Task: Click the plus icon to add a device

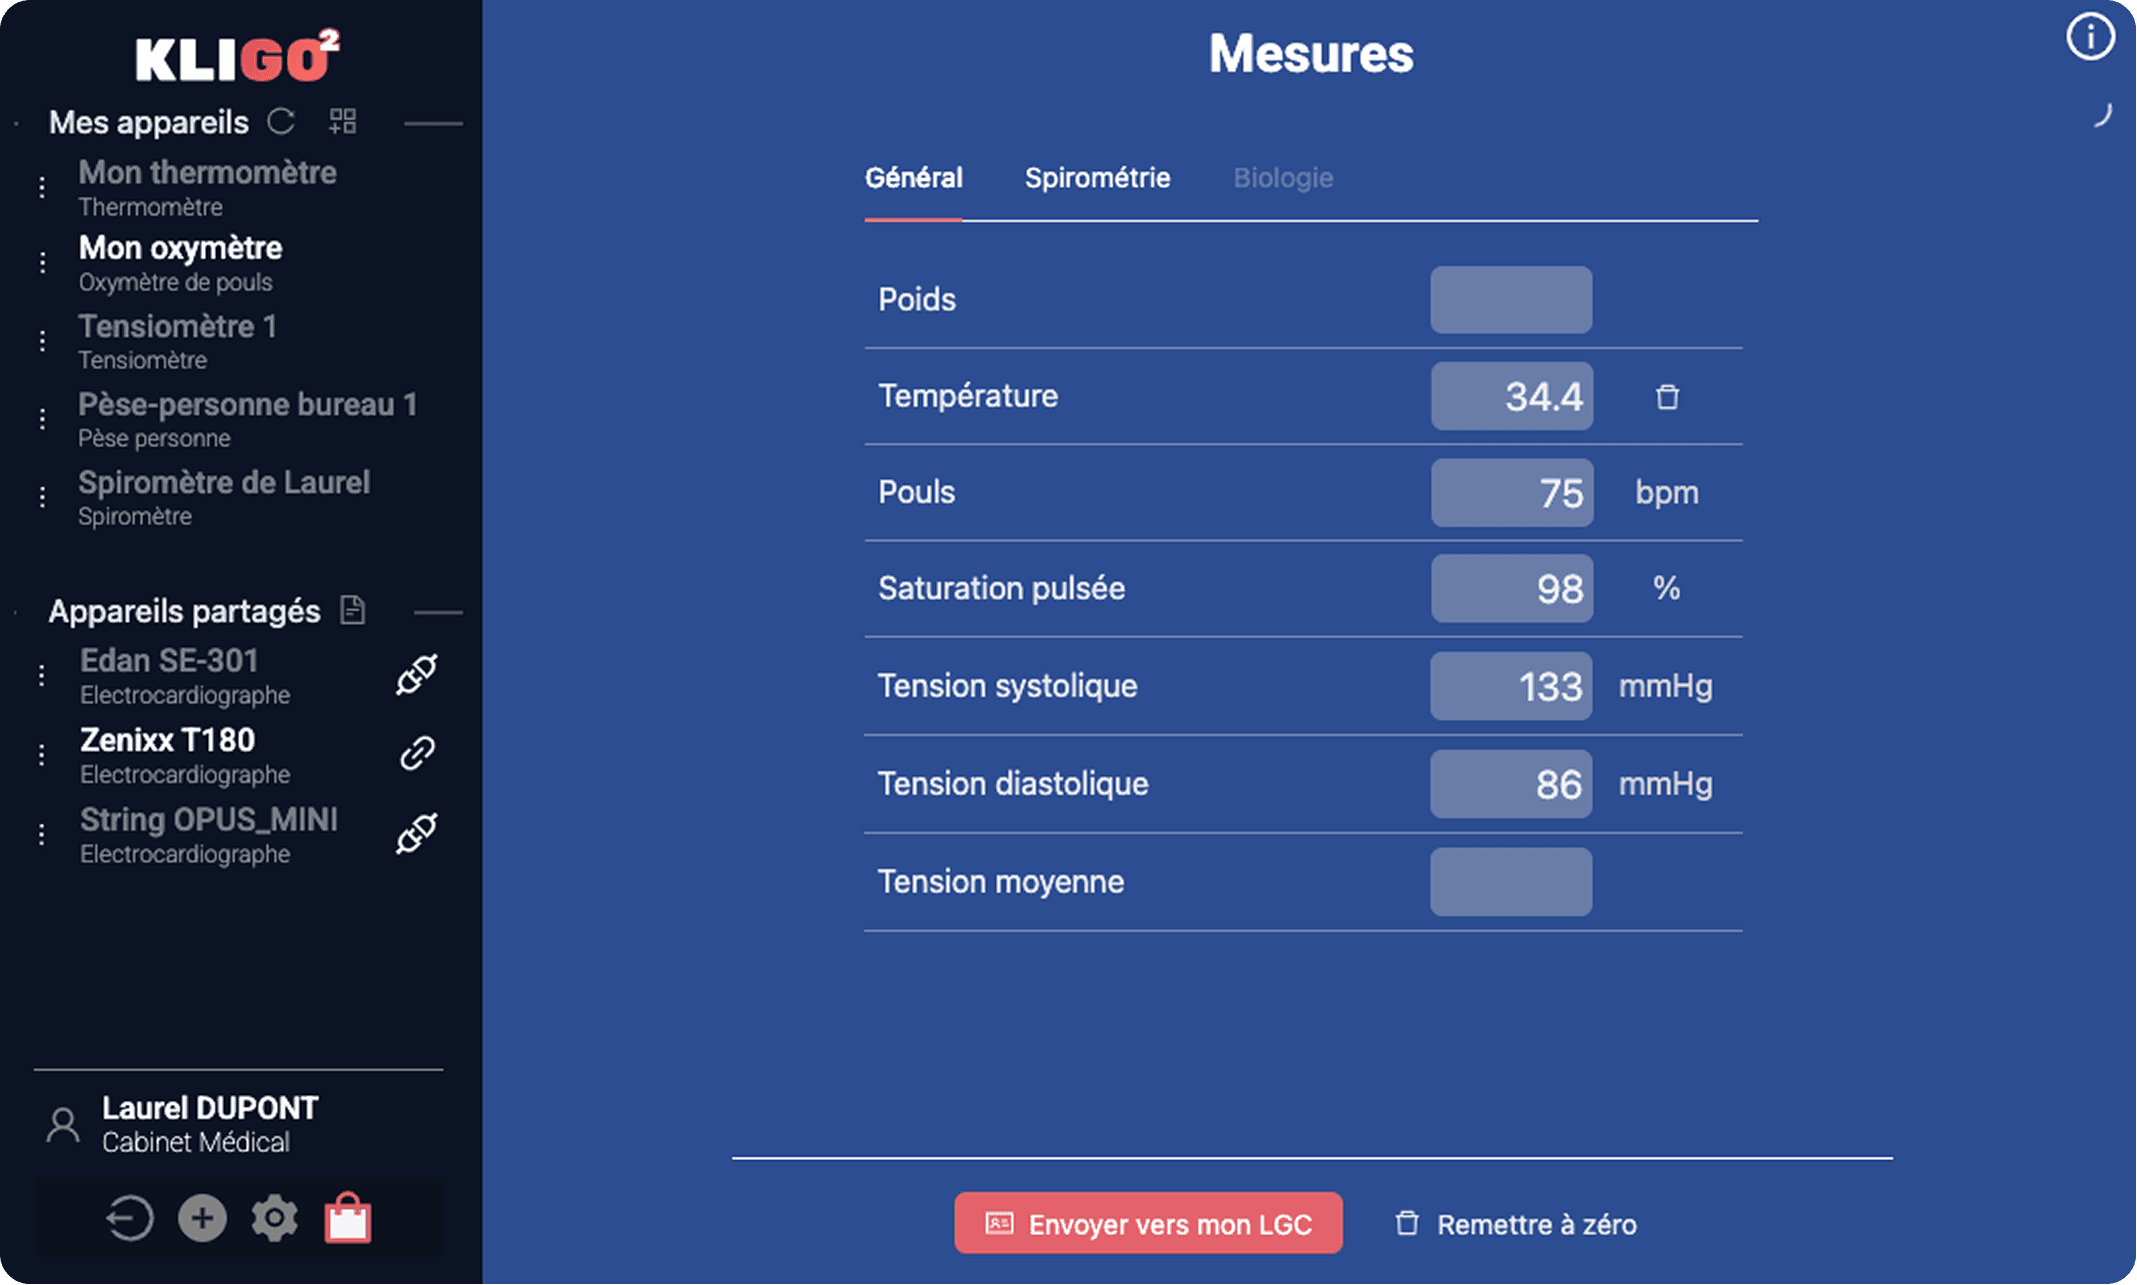Action: click(x=201, y=1218)
